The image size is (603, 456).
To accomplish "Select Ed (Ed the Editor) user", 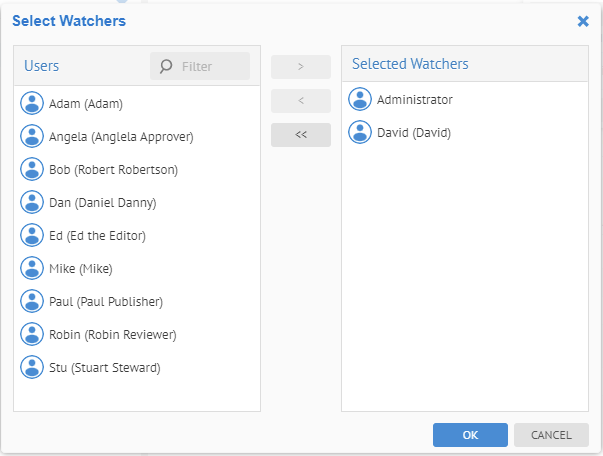I will pos(97,235).
